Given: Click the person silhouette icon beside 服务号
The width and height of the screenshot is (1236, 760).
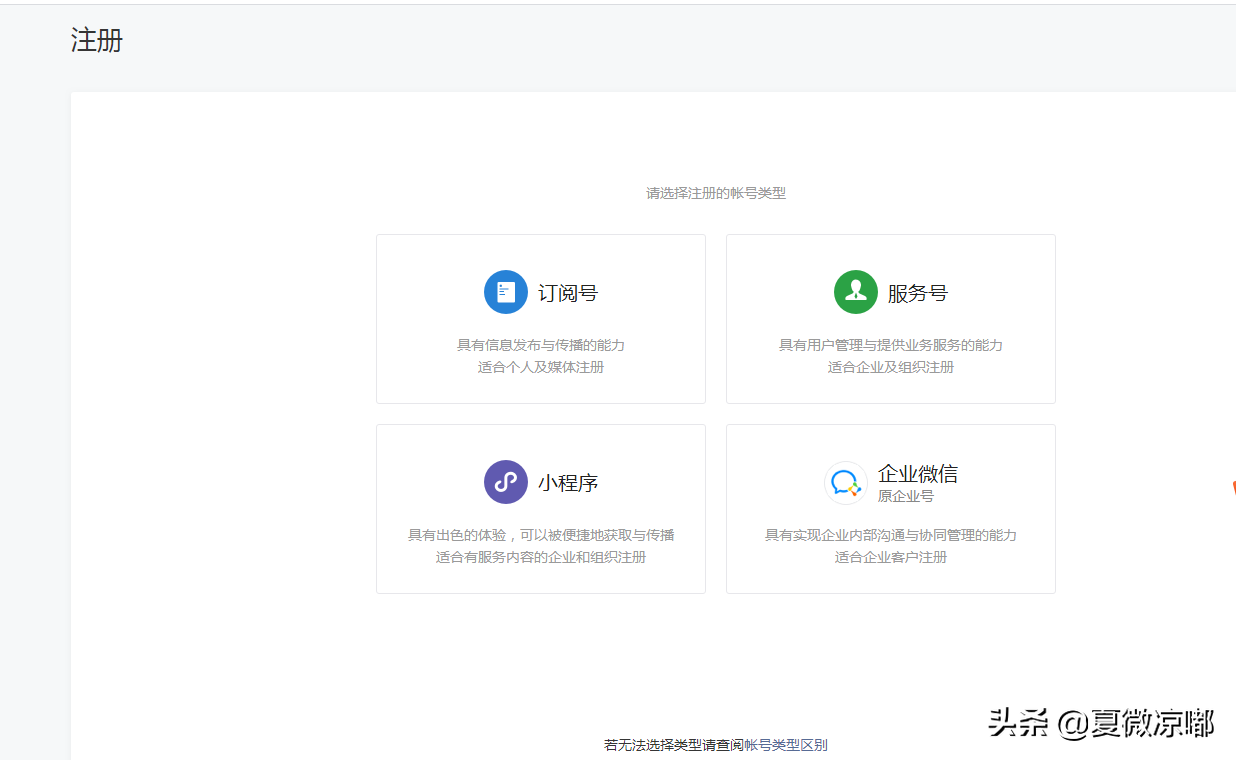Looking at the screenshot, I should point(856,291).
